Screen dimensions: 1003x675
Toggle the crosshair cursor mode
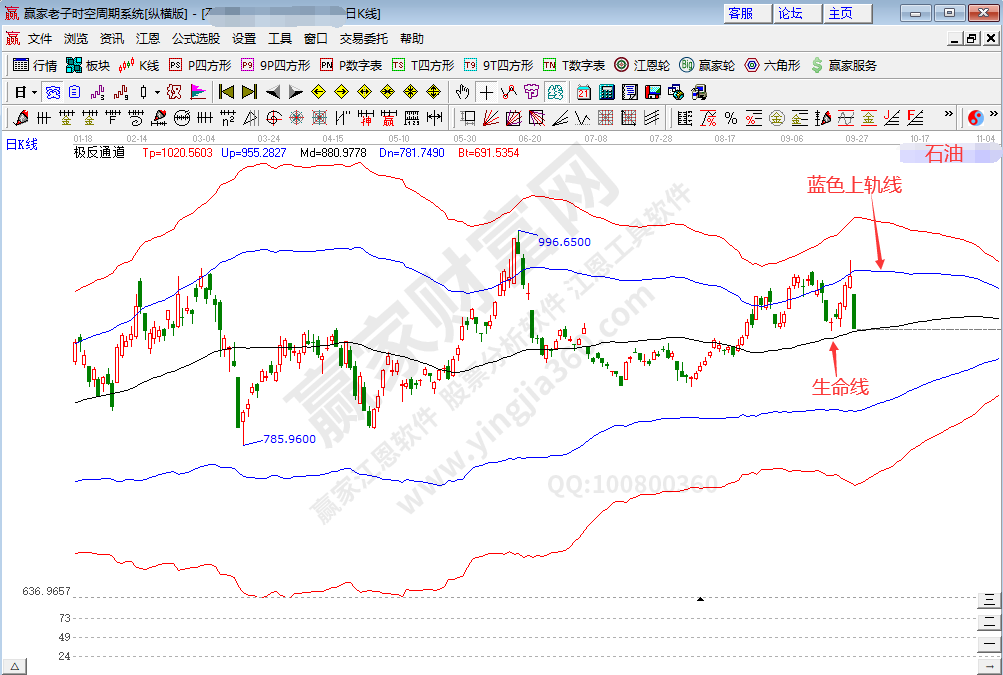487,92
